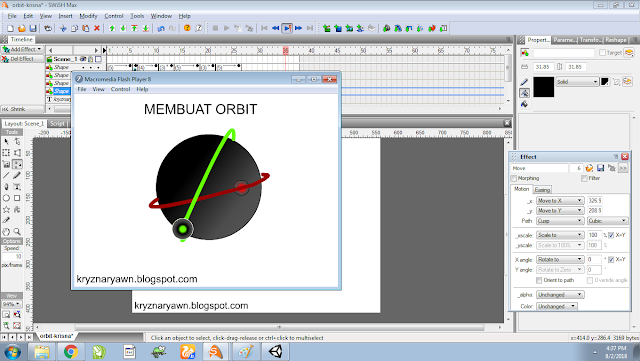
Task: Enable the Target checkbox in Properties
Action: pyautogui.click(x=602, y=53)
